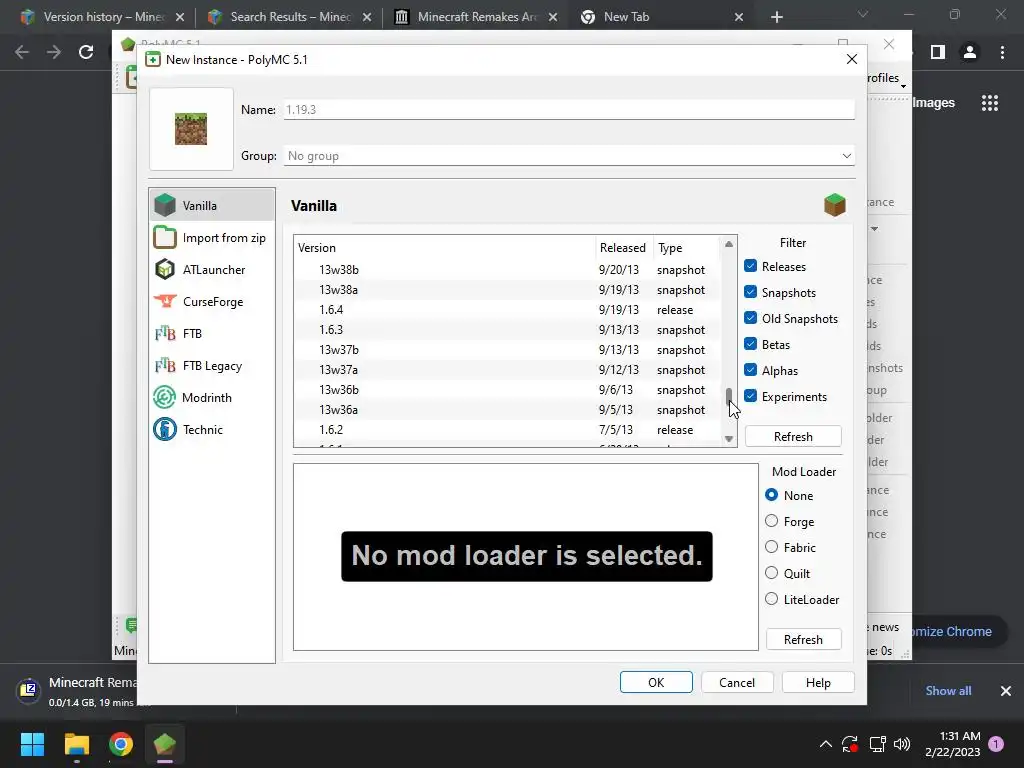Open the Windows Start menu
This screenshot has width=1024, height=768.
pyautogui.click(x=32, y=744)
